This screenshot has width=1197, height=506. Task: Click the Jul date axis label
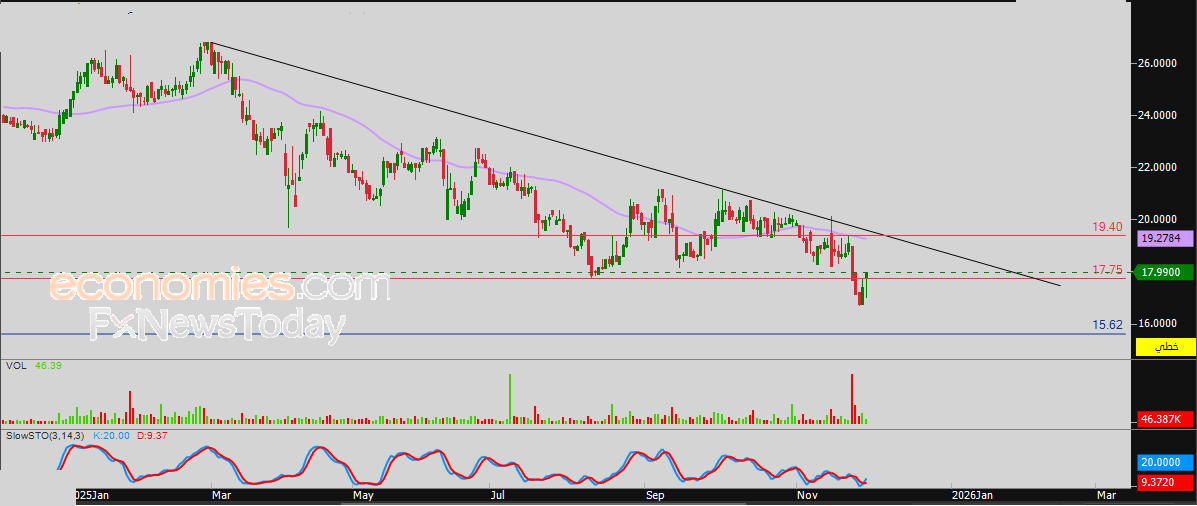coord(498,495)
